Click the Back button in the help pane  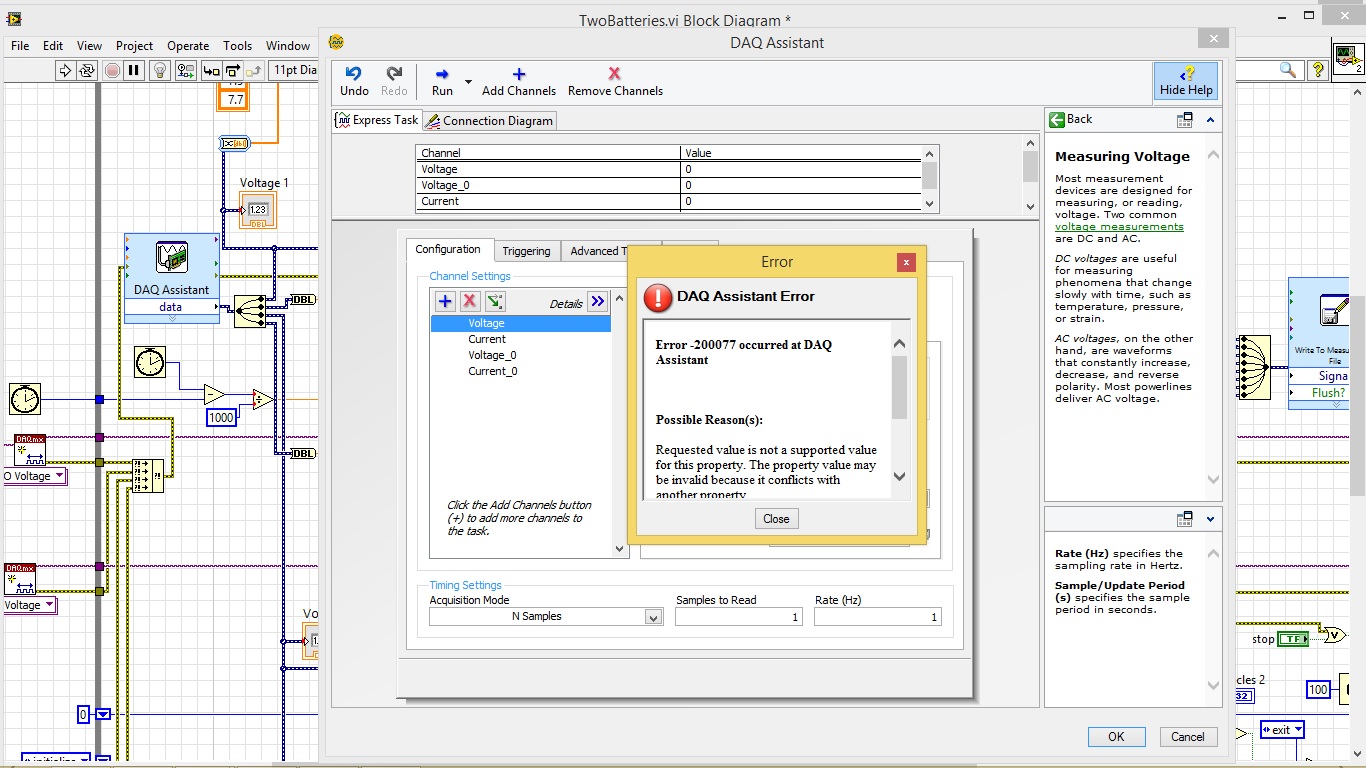point(1070,119)
